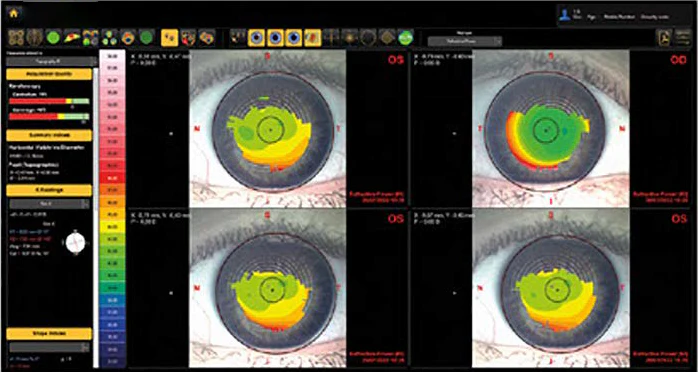This screenshot has width=698, height=372.
Task: Pick the bright red swatch on the color scale
Action: coord(113,177)
